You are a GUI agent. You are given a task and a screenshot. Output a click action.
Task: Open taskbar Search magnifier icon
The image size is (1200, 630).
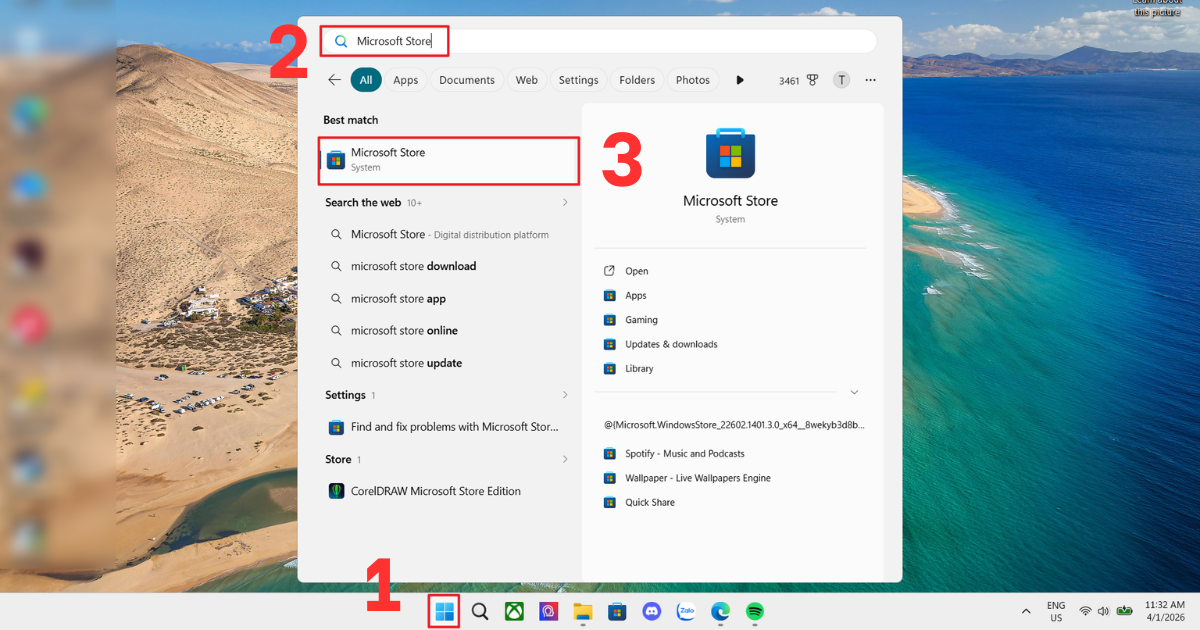click(480, 611)
